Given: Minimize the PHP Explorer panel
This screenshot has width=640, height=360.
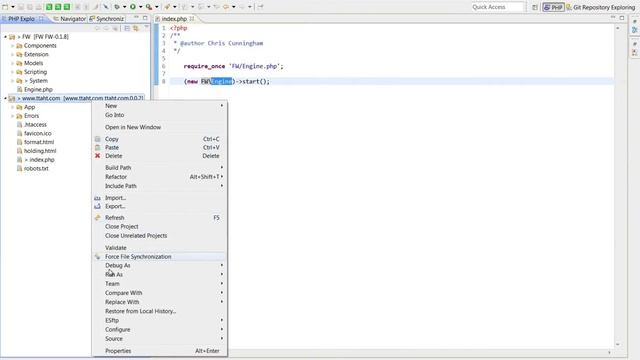Looking at the screenshot, I should 137,18.
